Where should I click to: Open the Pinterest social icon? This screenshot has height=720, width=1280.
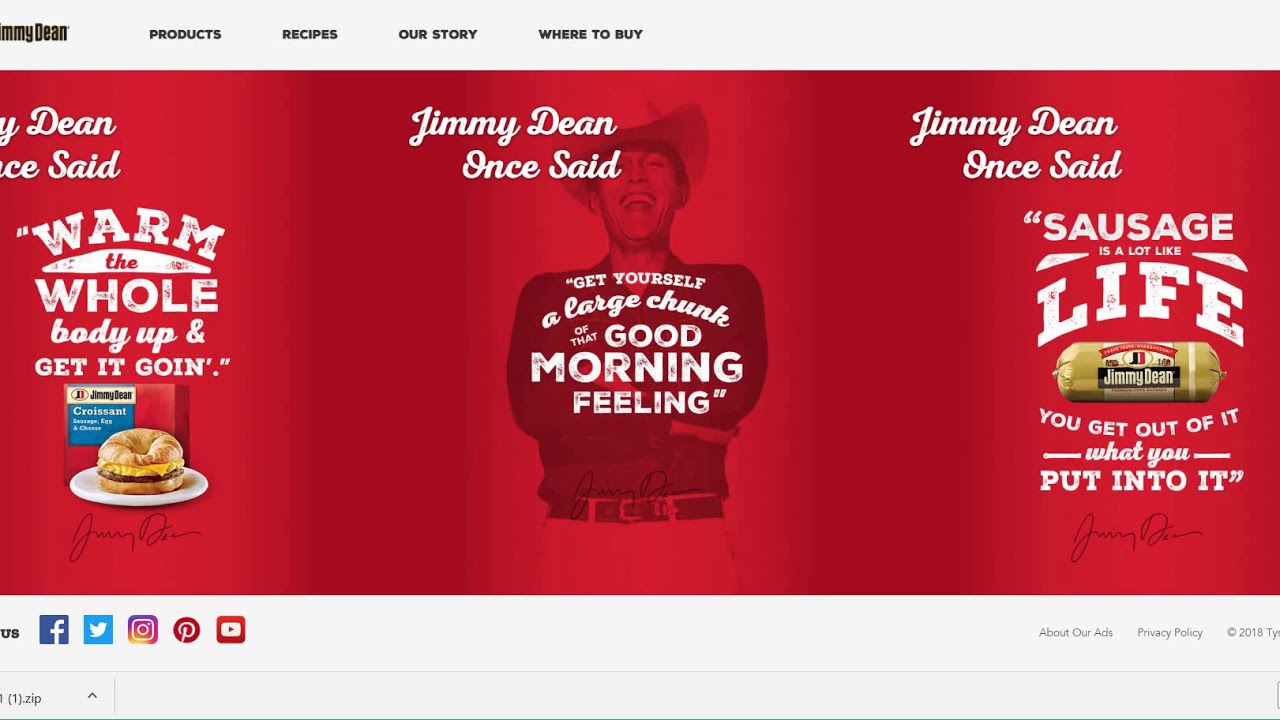point(187,630)
